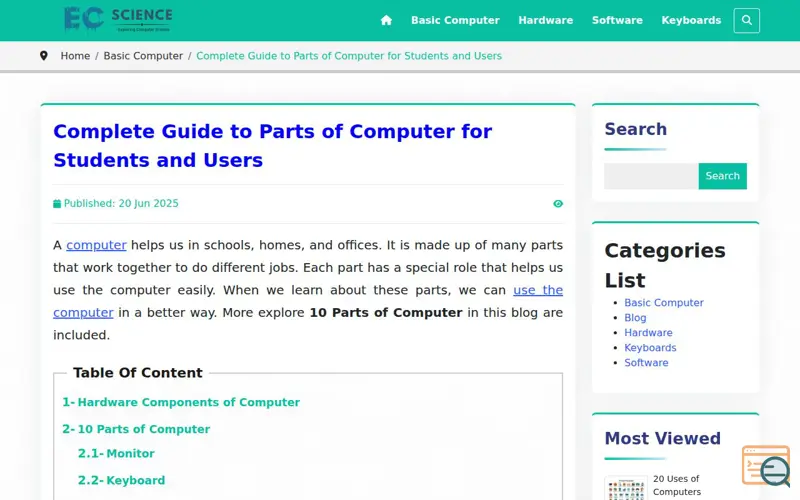Click 'Published: 20 Jun 2025' date text
800x500 pixels.
[x=121, y=204]
